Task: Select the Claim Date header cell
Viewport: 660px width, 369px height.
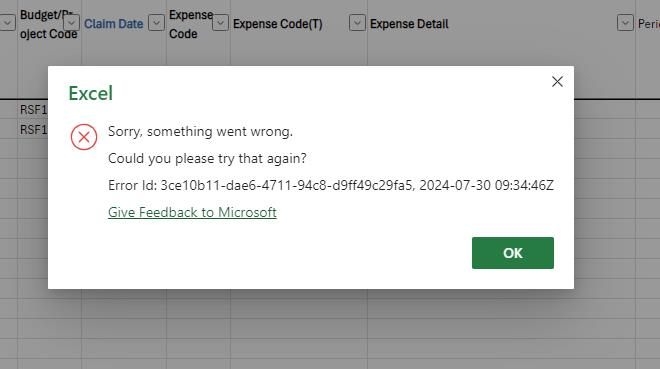Action: [x=114, y=24]
